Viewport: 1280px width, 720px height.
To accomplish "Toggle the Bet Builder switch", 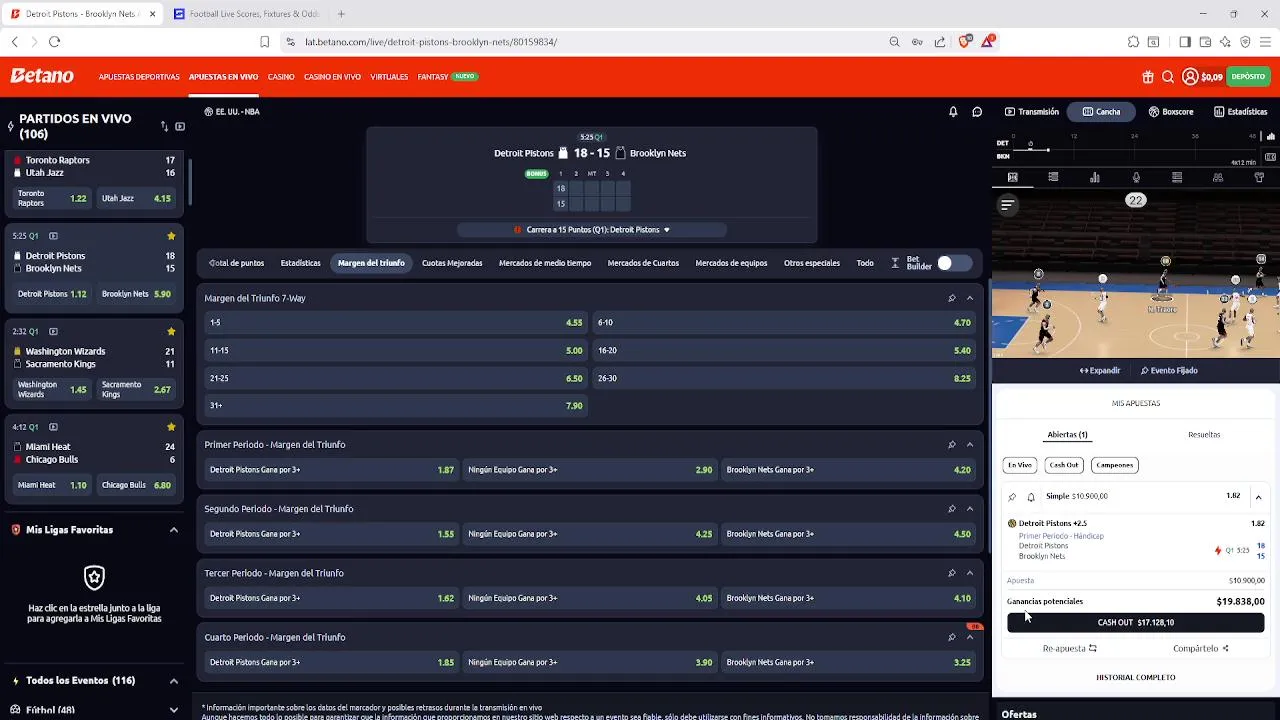I will 954,263.
